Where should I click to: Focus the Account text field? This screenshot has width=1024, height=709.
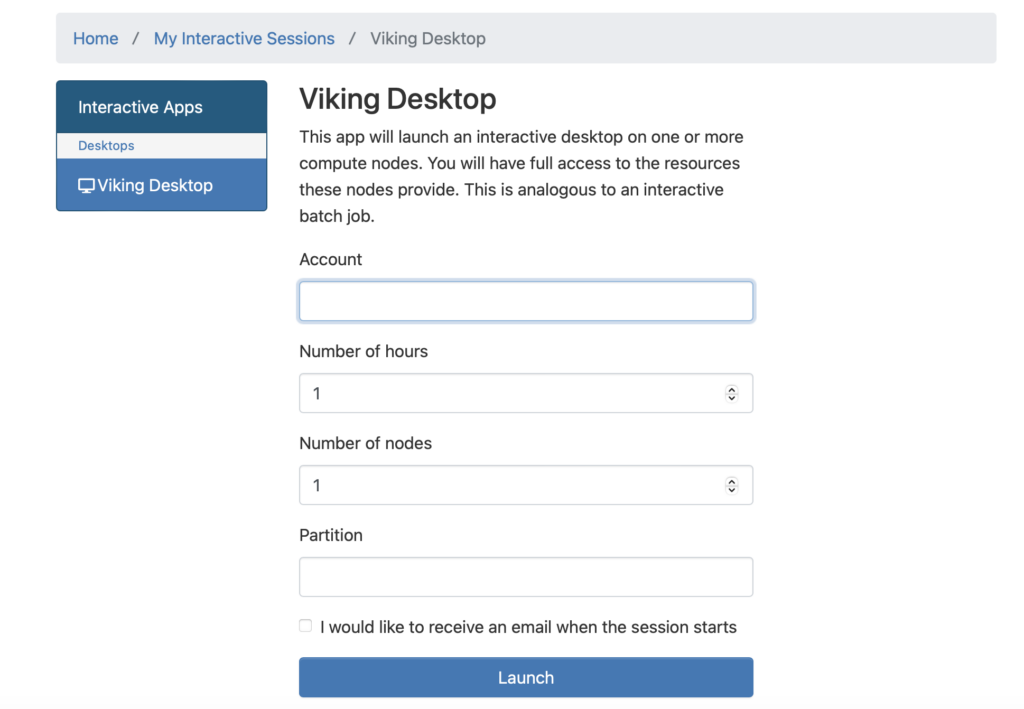click(525, 302)
